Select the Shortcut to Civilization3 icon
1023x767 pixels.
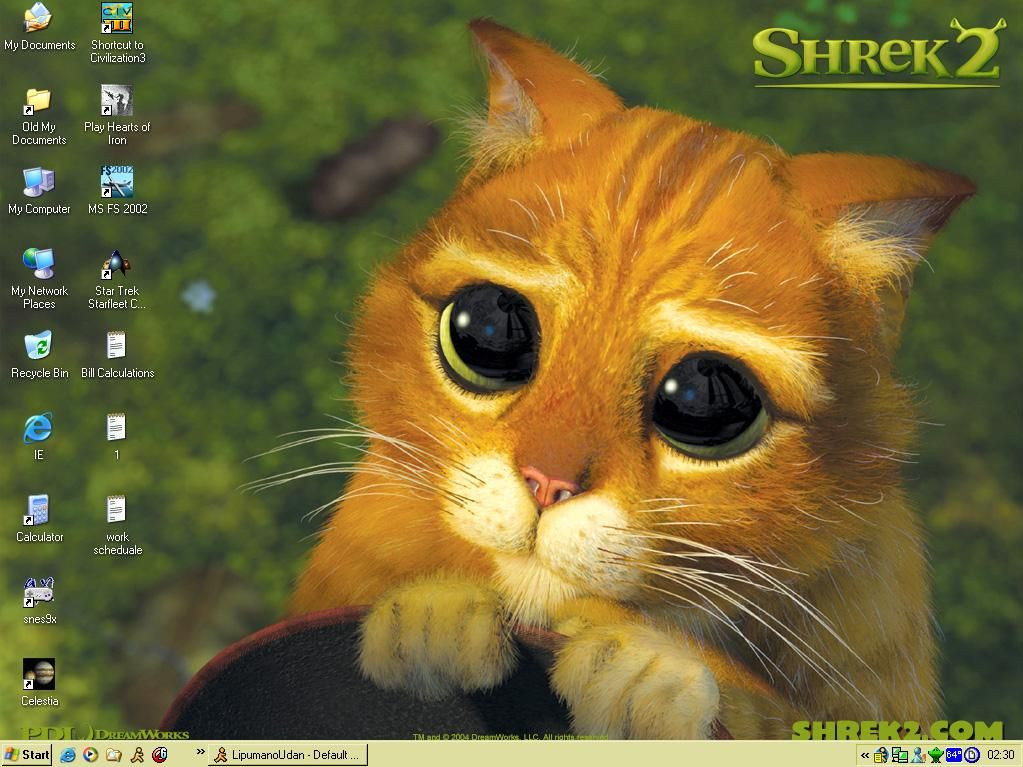117,33
